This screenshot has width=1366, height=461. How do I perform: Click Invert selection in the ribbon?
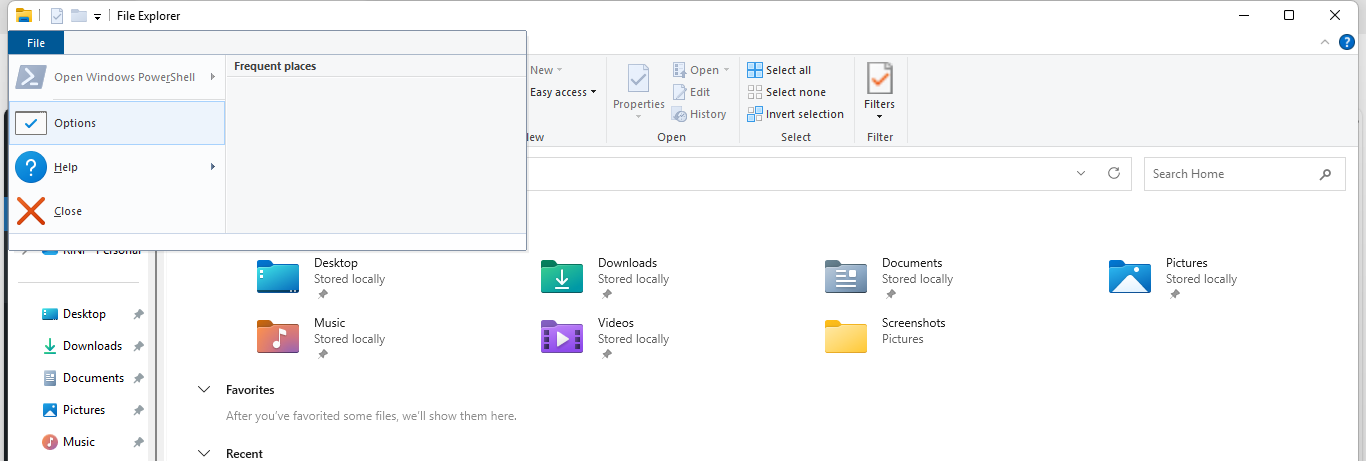coord(795,114)
